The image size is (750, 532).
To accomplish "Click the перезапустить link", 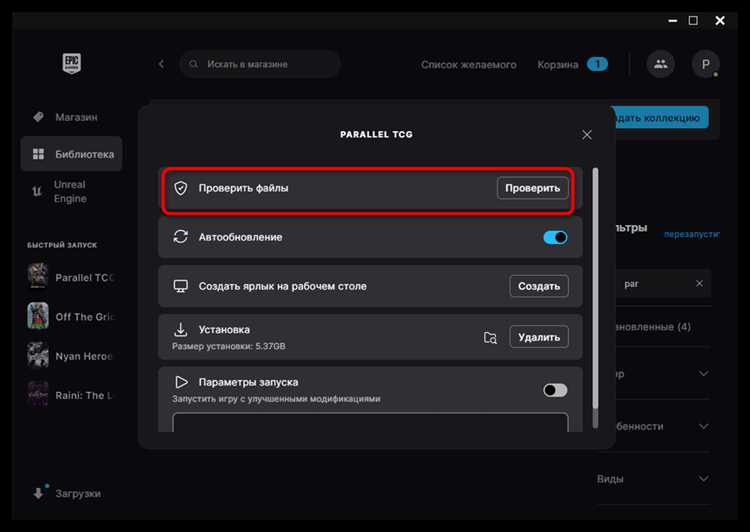I will click(692, 234).
